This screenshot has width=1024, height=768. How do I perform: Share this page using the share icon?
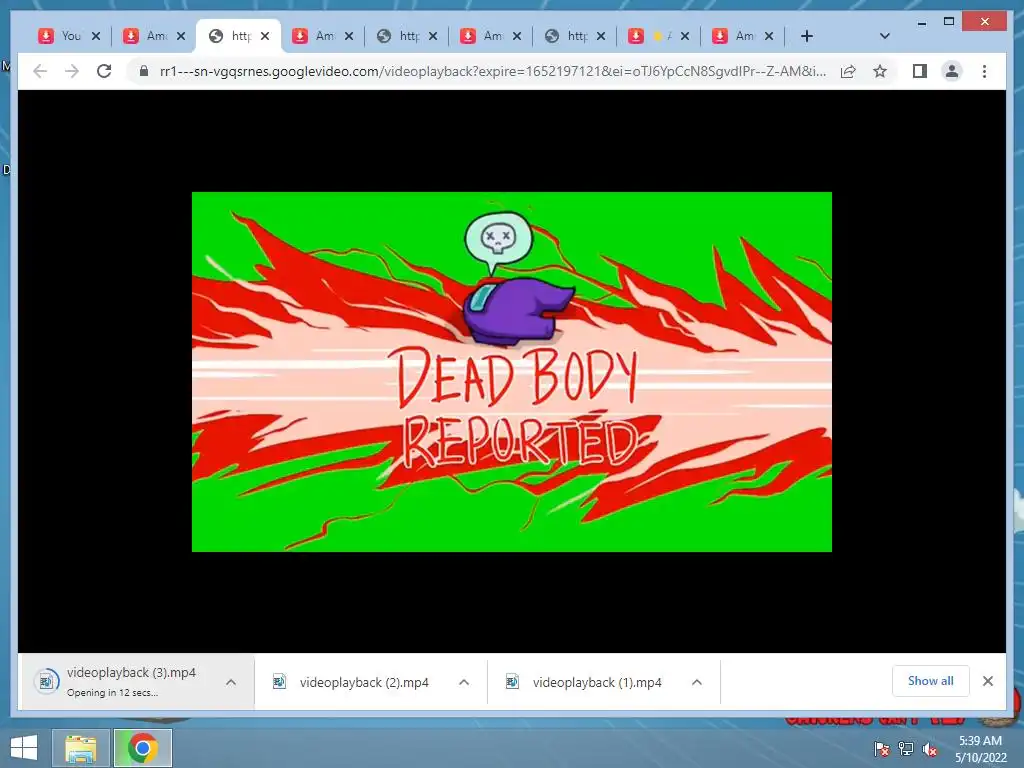point(848,71)
